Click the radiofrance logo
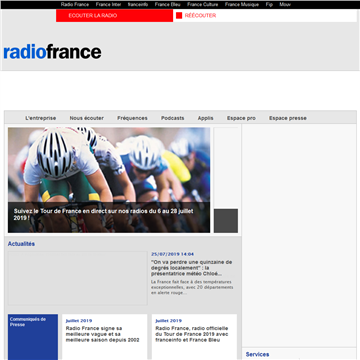 52,52
